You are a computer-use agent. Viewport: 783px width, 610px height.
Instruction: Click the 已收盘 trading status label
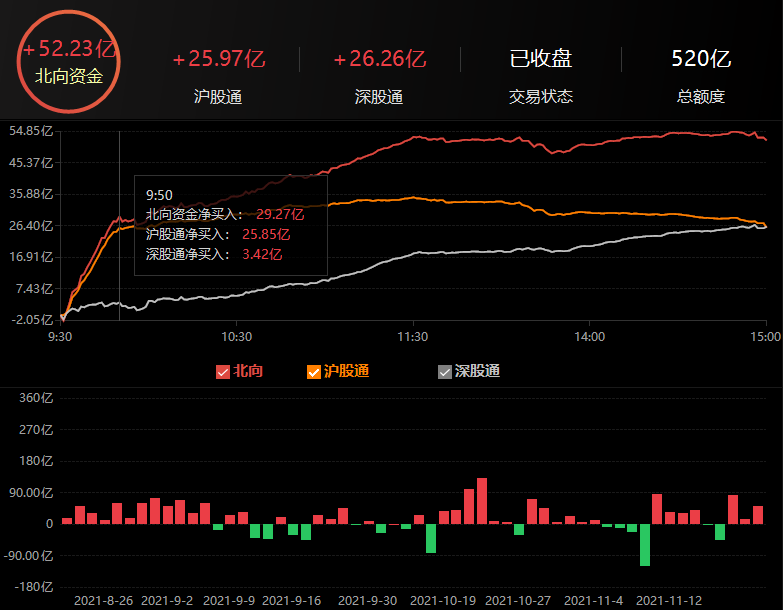pyautogui.click(x=540, y=76)
